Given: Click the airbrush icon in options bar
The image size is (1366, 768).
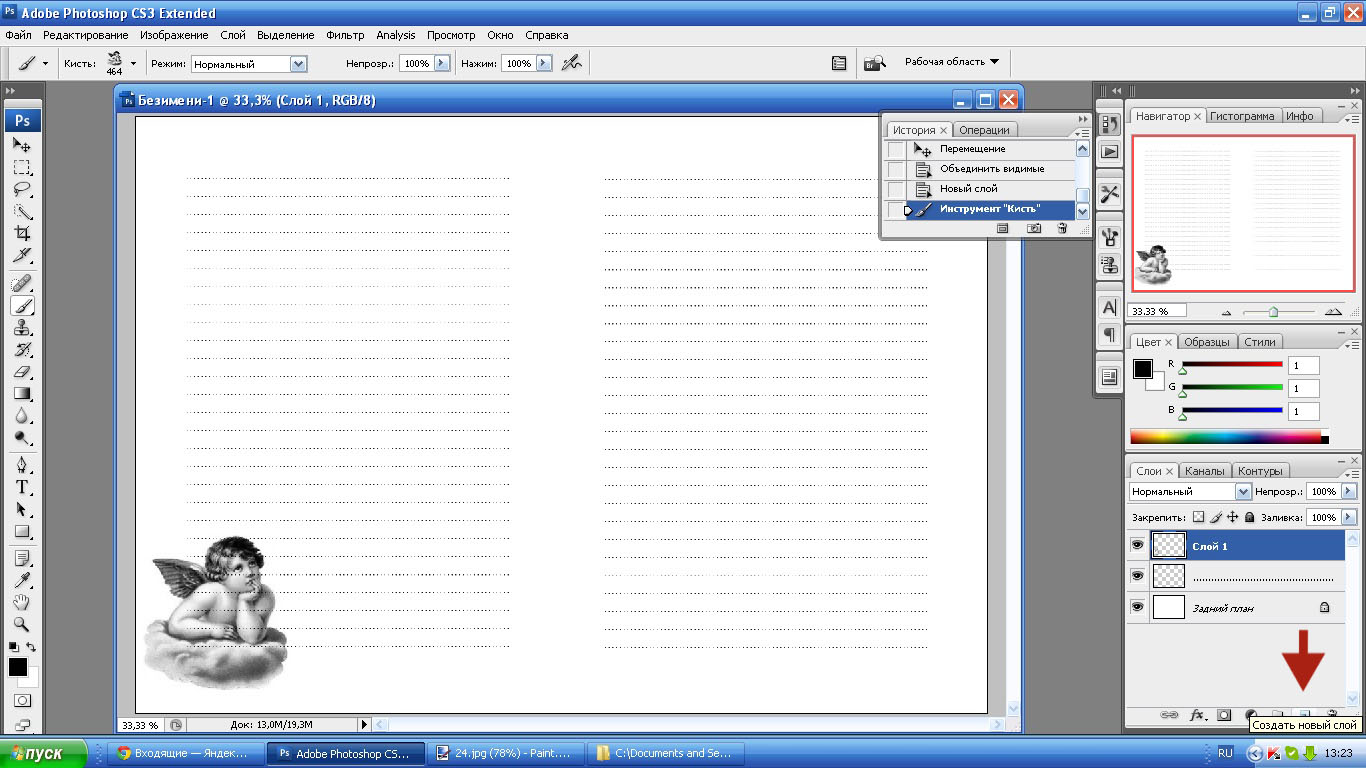Looking at the screenshot, I should coord(572,63).
